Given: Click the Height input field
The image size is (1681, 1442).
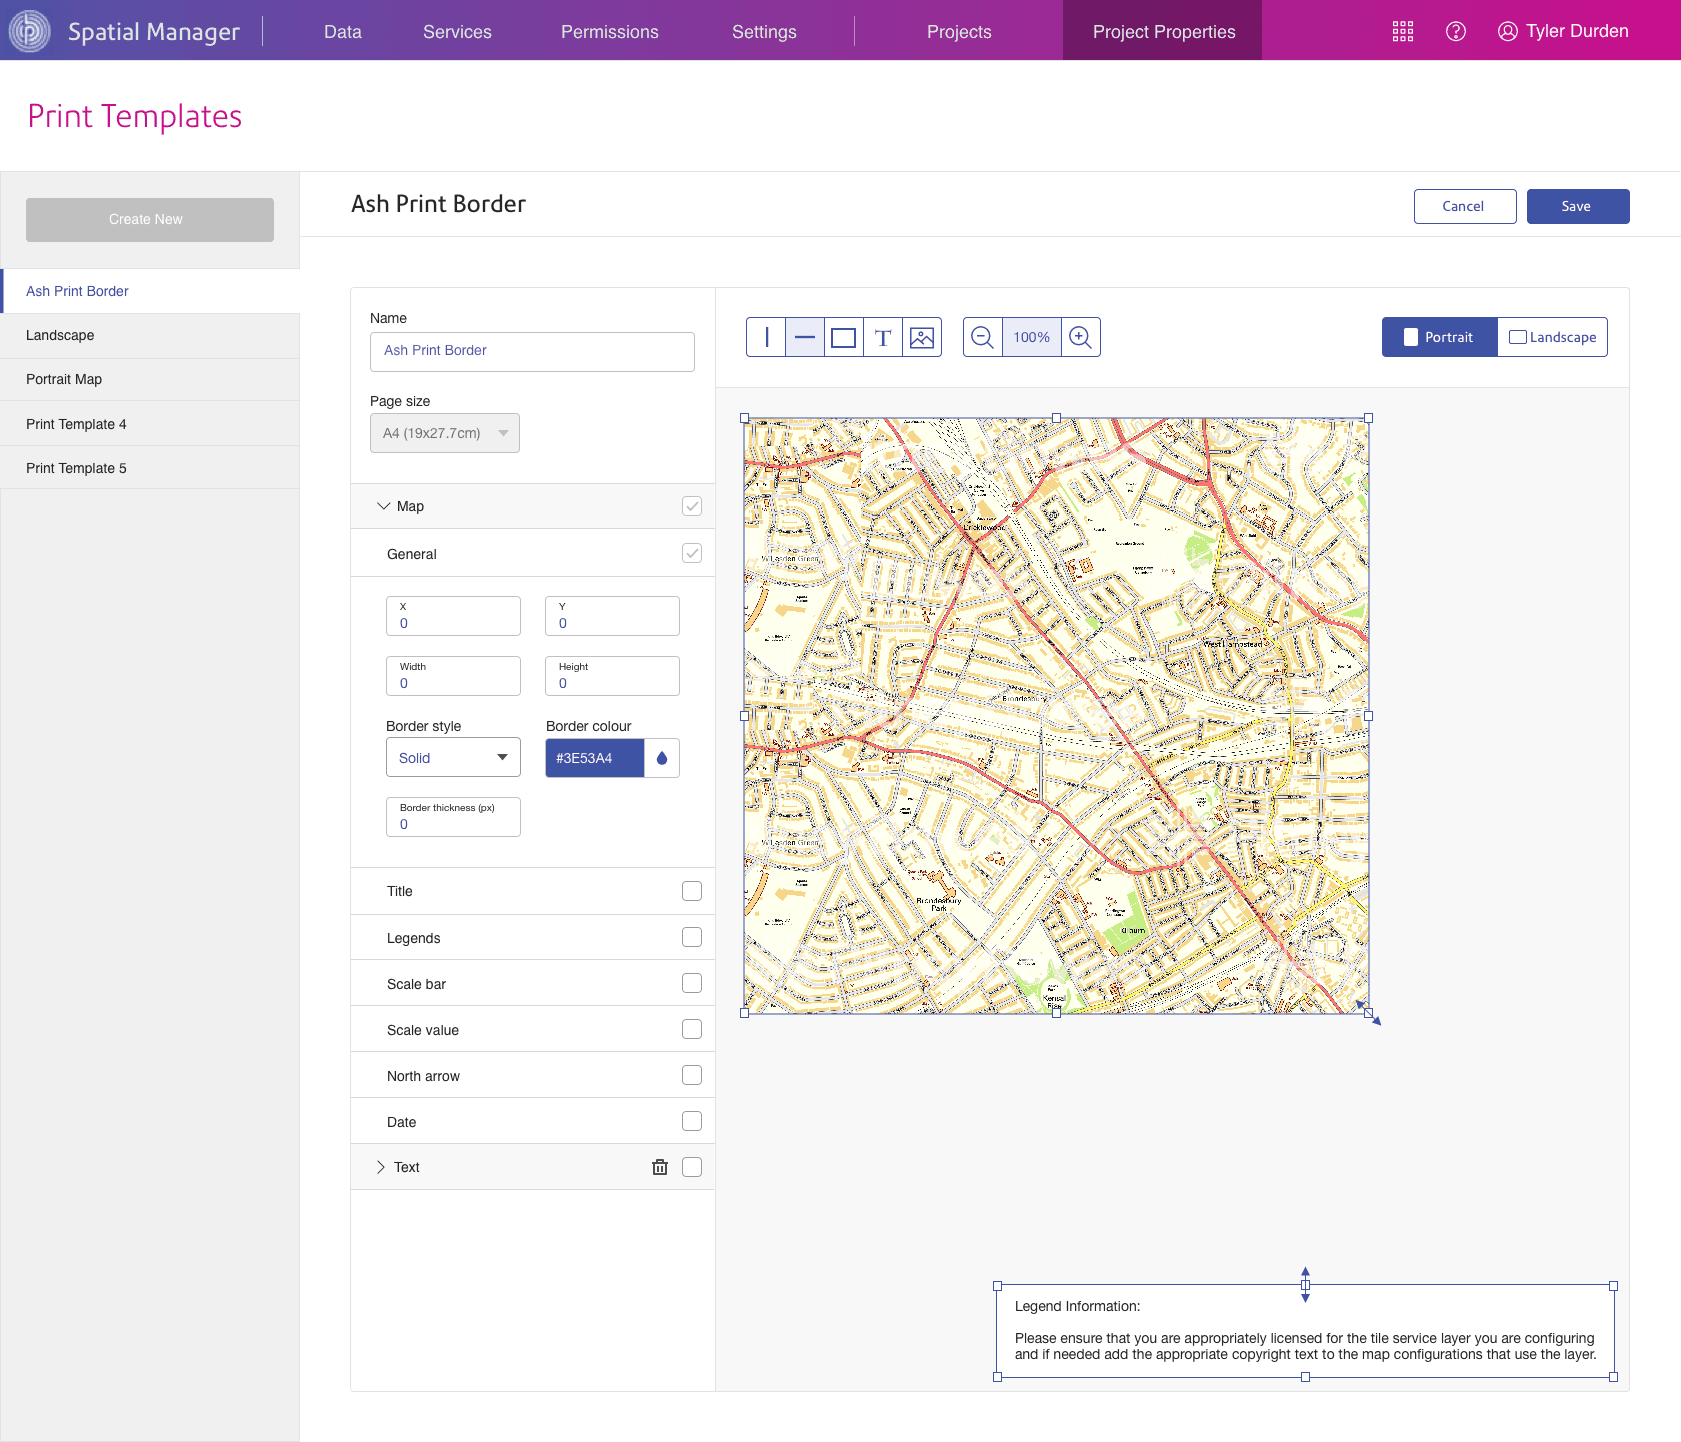Looking at the screenshot, I should pos(612,676).
